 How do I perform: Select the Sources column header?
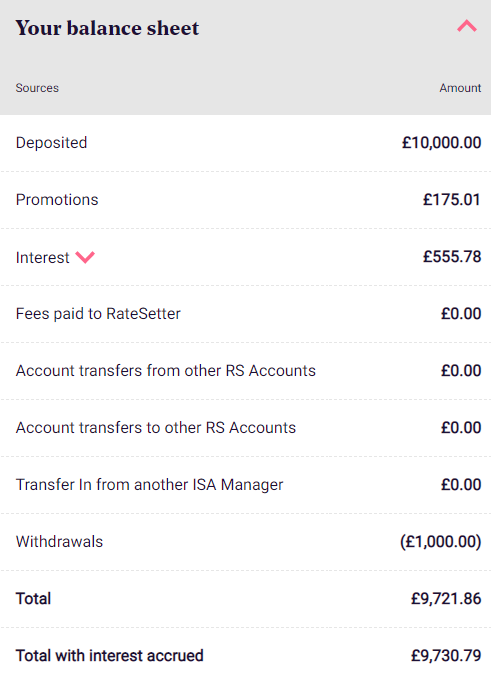(37, 88)
